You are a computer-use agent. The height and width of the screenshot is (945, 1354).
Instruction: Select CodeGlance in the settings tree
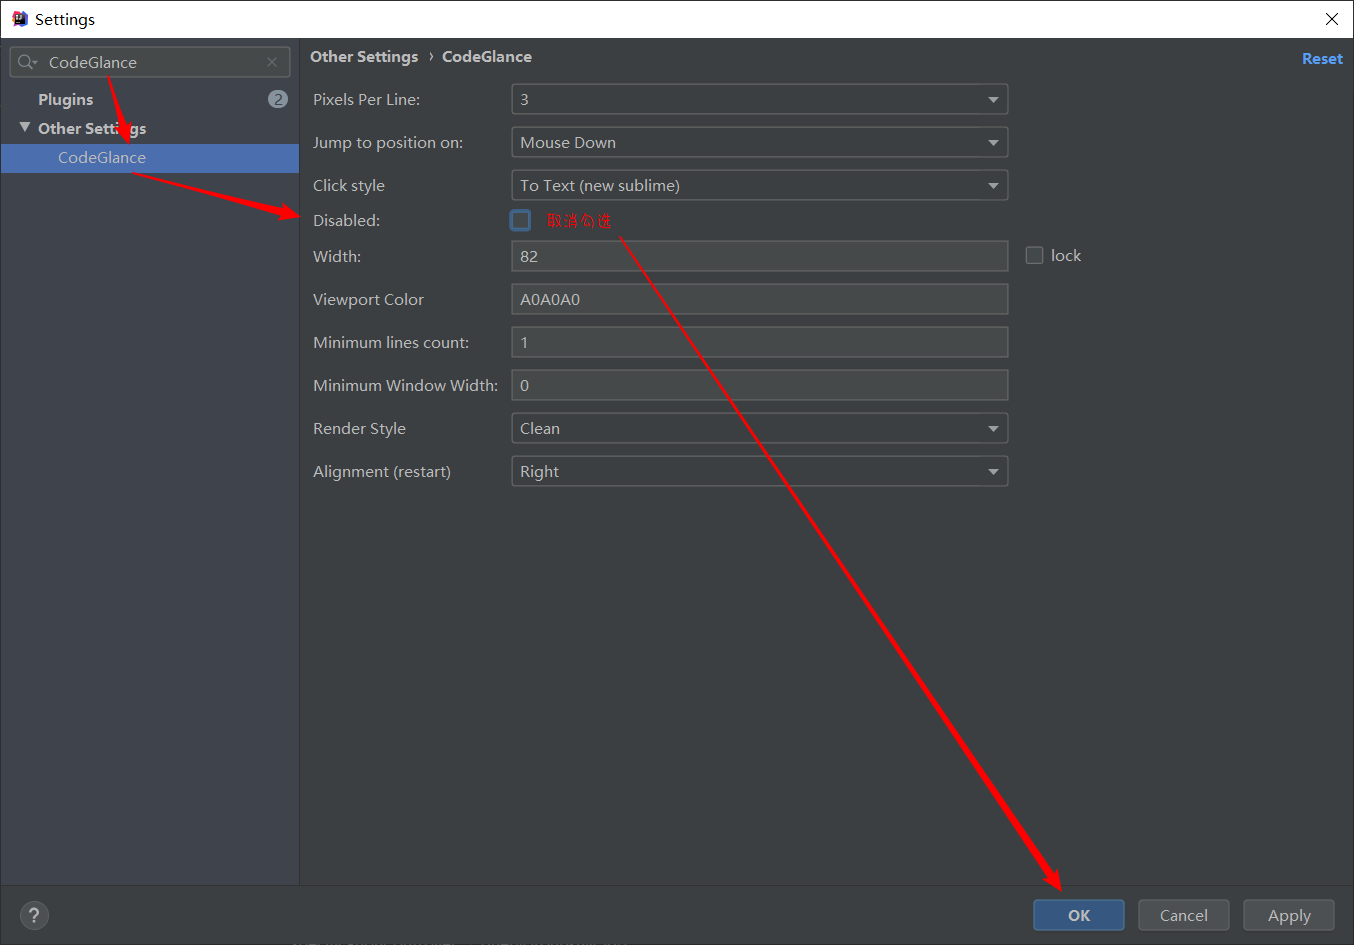pyautogui.click(x=150, y=158)
